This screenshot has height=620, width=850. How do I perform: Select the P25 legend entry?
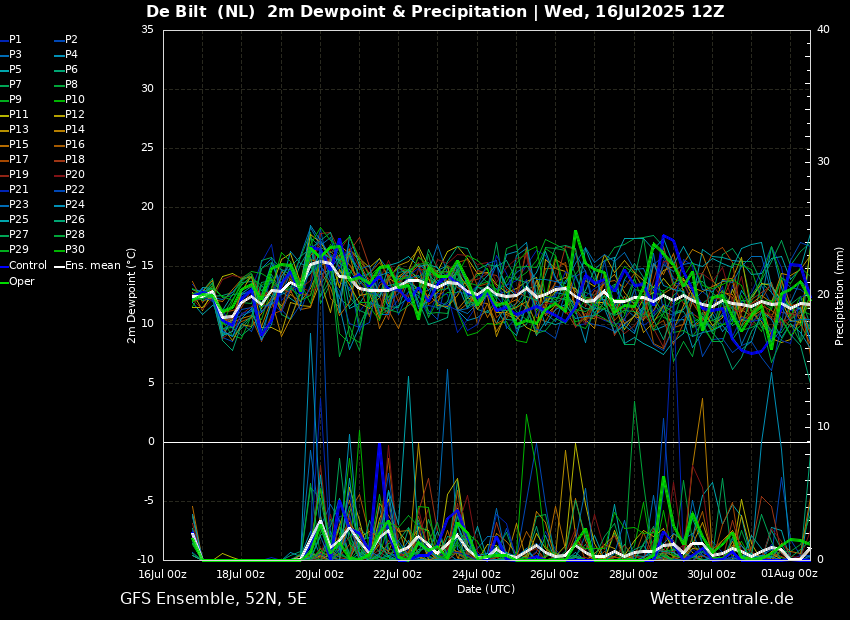point(19,220)
